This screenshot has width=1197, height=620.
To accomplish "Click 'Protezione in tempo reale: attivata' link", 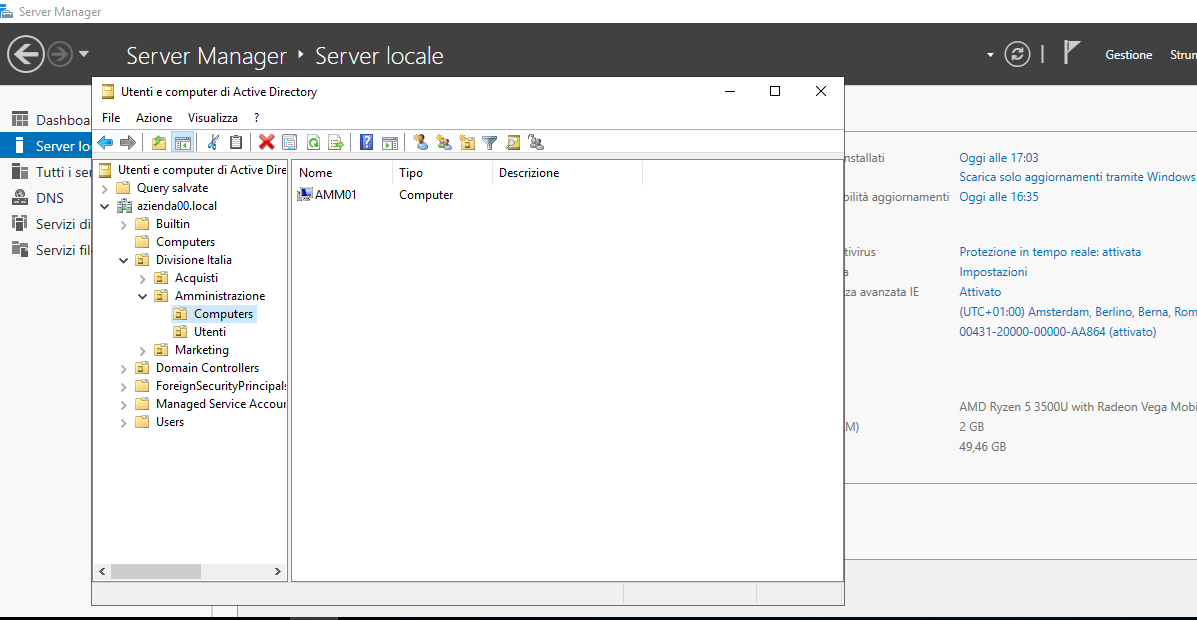I will pyautogui.click(x=1050, y=251).
